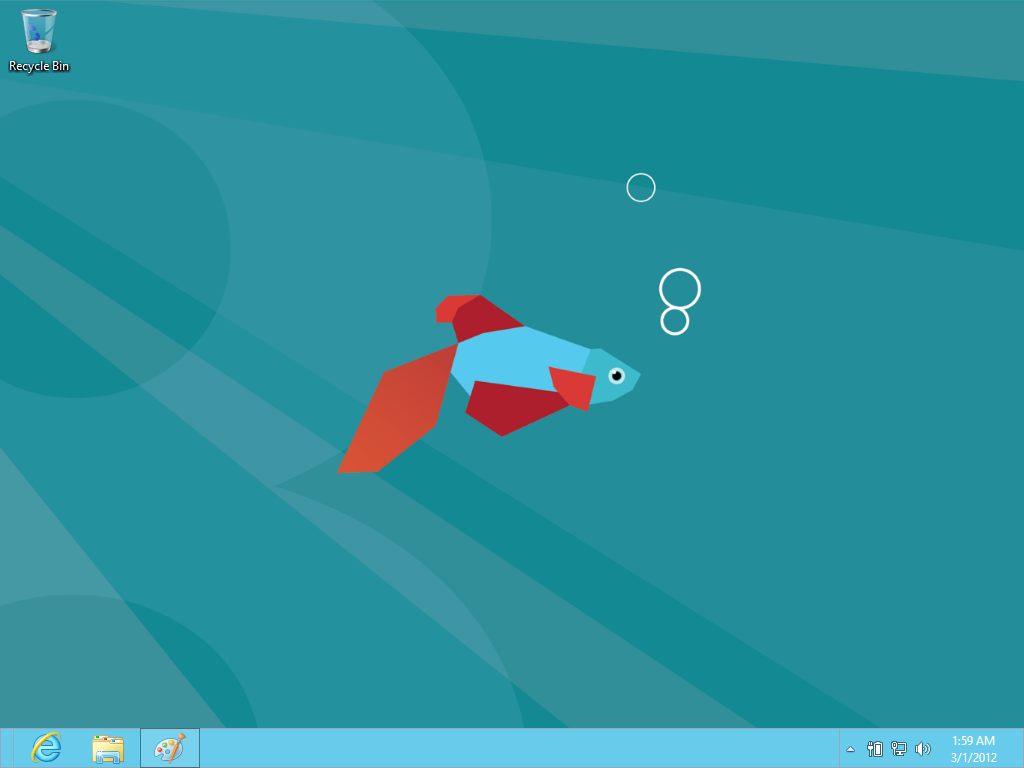Select the Recycle Bin desktop icon
Viewport: 1024px width, 768px height.
pos(39,32)
